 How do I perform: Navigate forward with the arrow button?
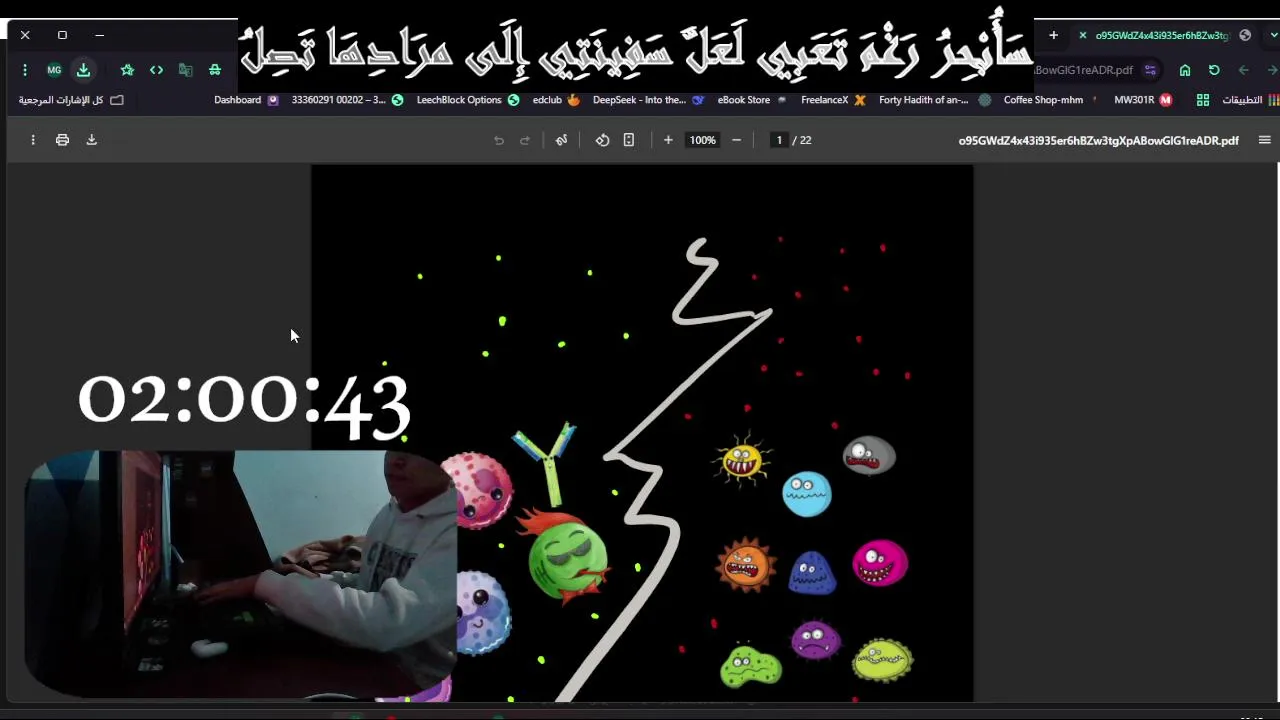[x=1271, y=70]
